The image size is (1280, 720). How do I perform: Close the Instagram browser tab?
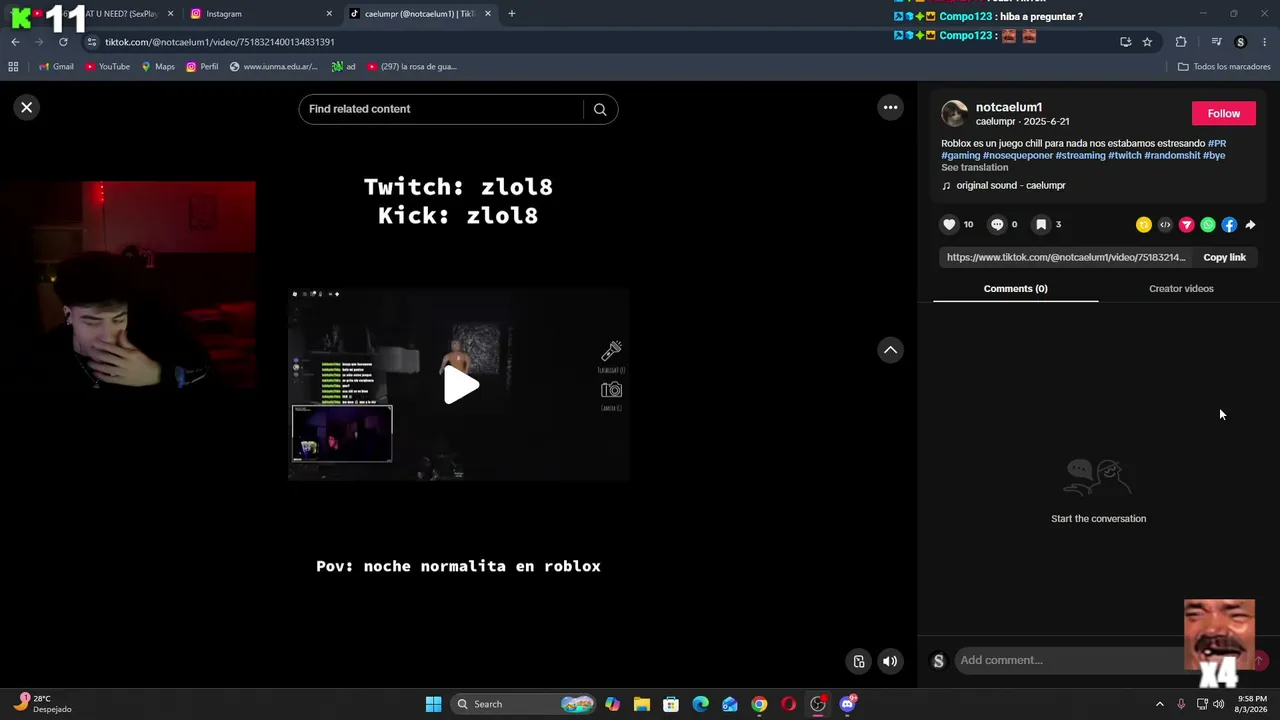point(329,14)
